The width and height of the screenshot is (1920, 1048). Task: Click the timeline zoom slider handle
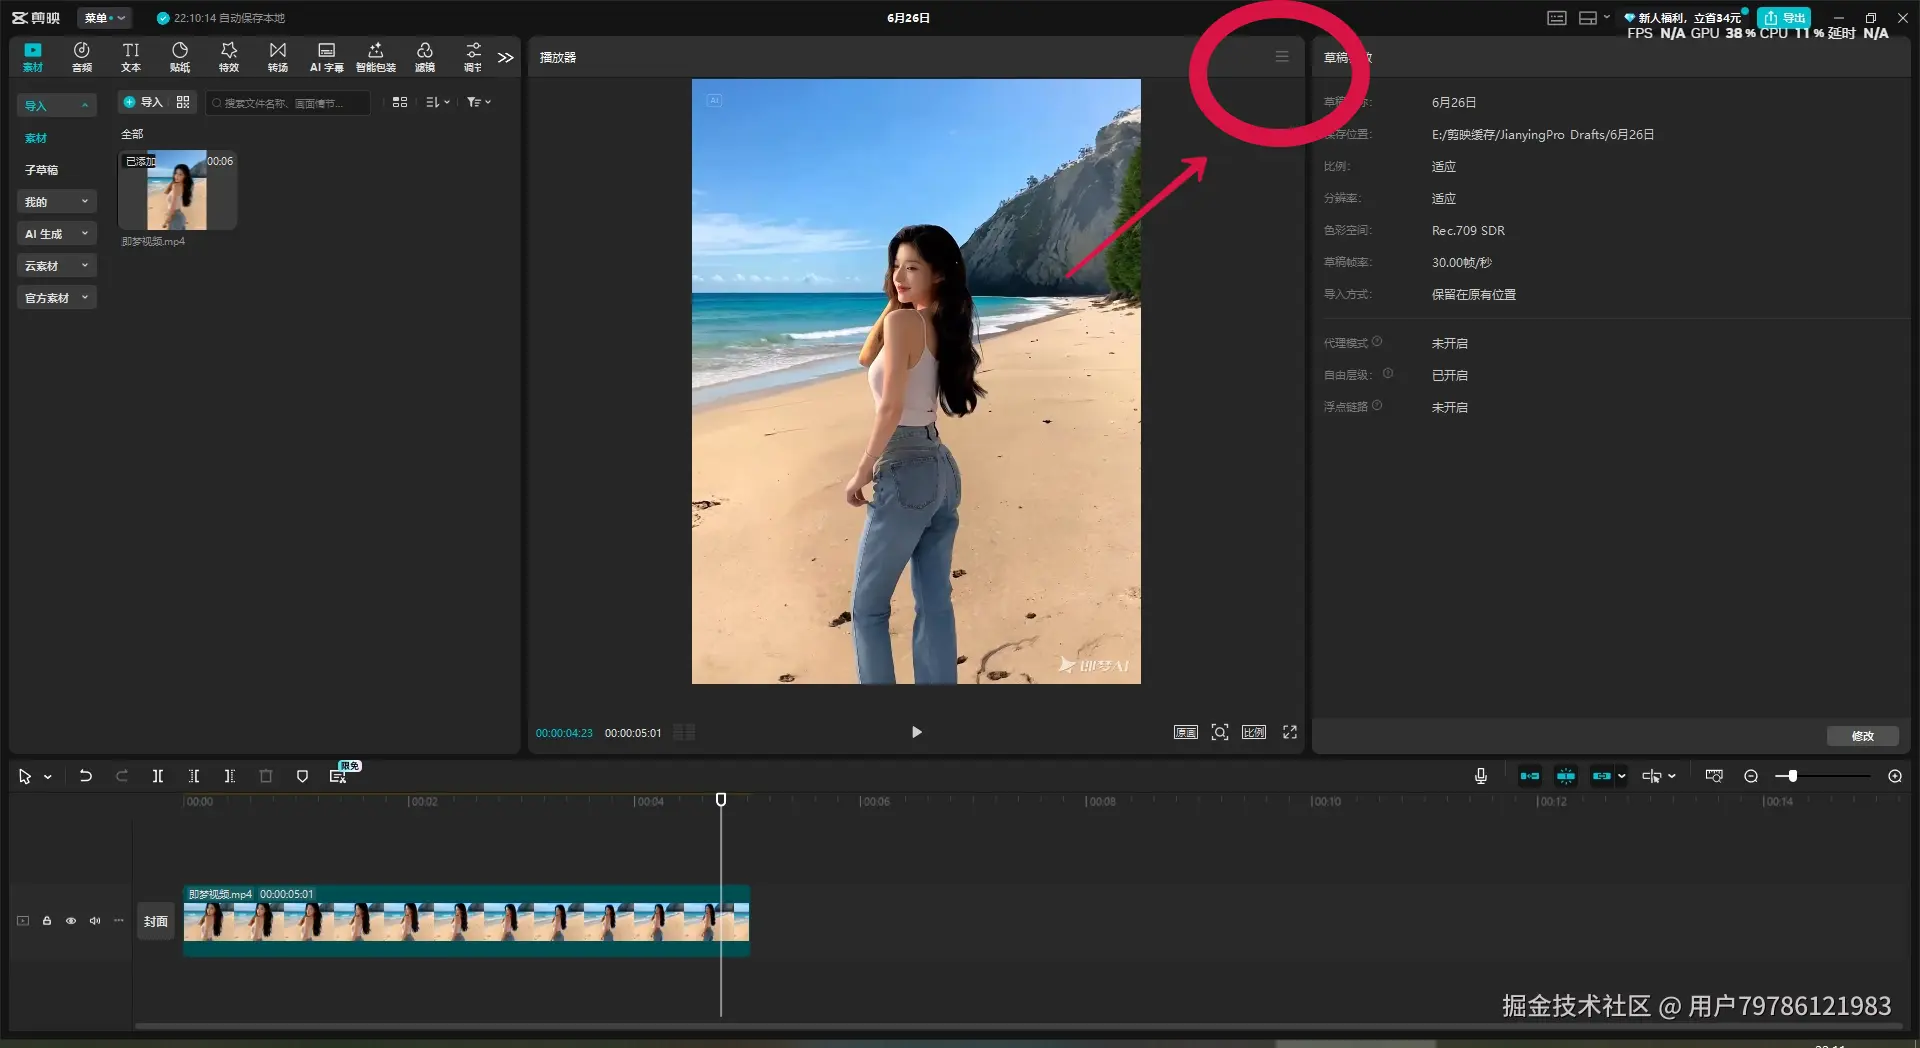point(1793,776)
